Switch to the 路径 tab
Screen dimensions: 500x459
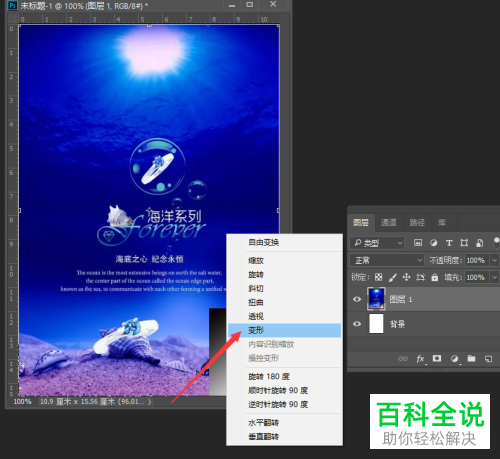pyautogui.click(x=417, y=222)
